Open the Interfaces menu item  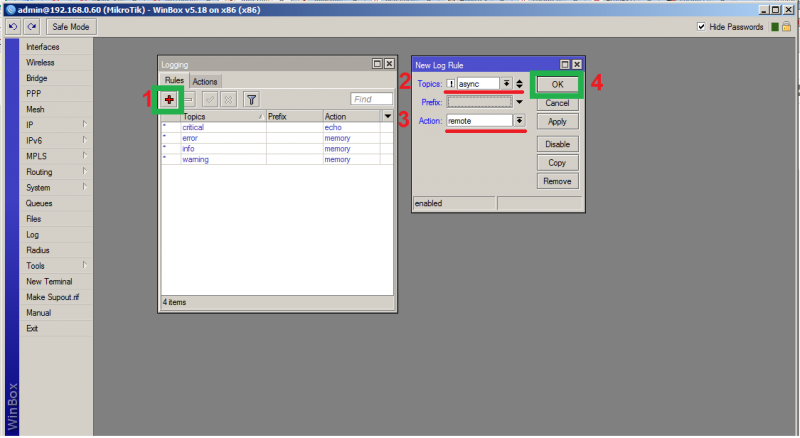click(x=42, y=47)
